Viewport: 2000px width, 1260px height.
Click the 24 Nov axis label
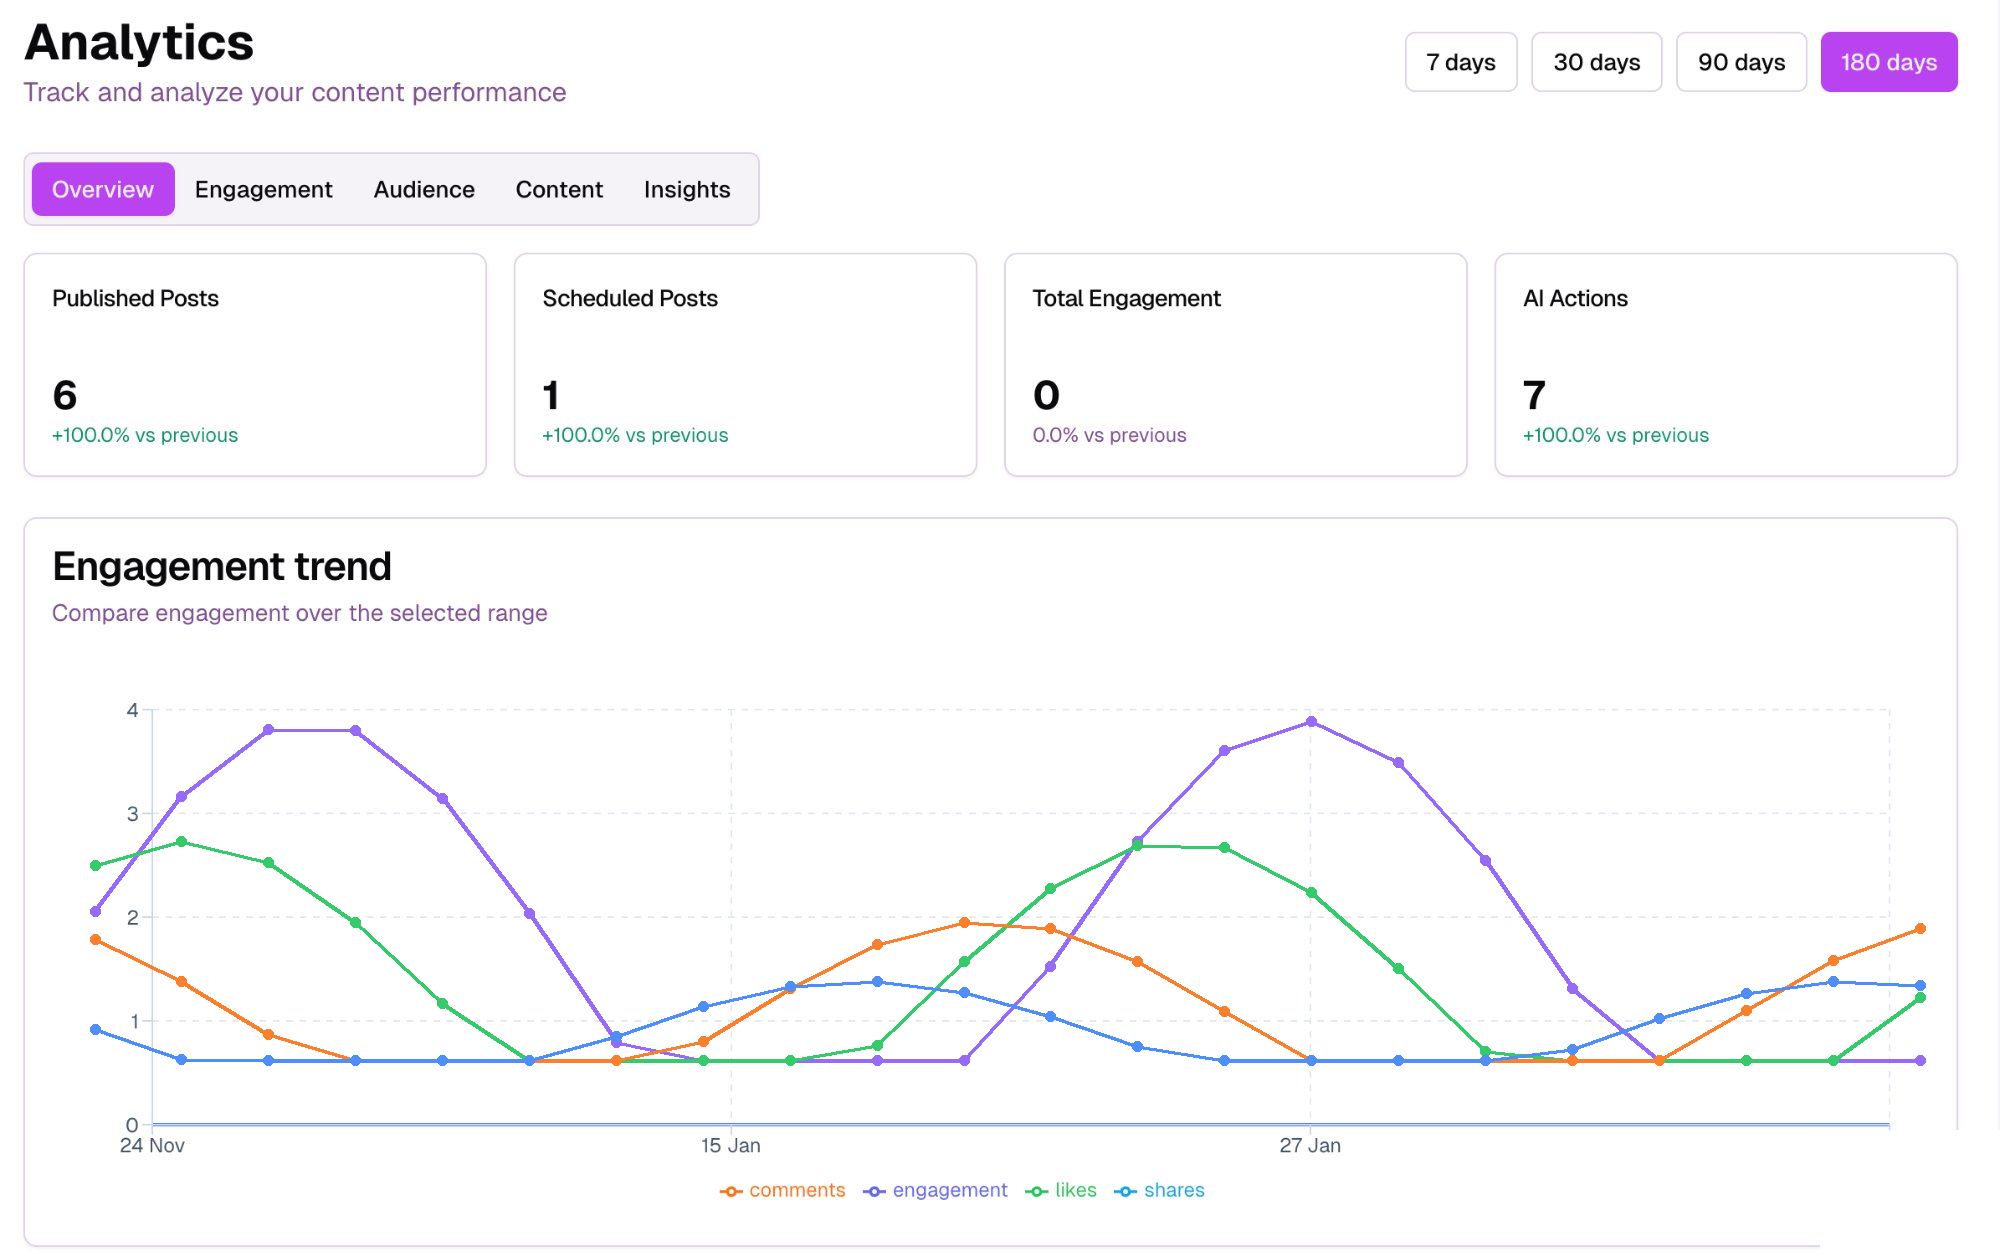pos(152,1145)
